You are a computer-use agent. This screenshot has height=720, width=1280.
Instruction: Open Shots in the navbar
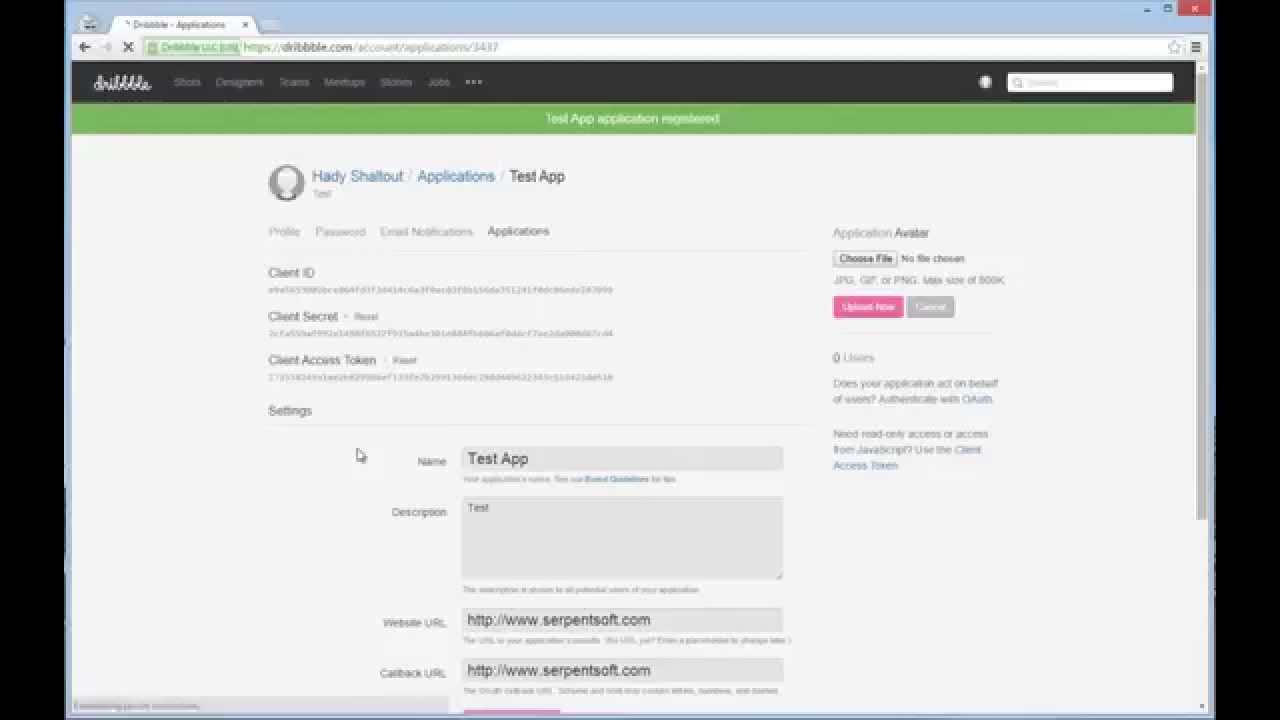187,82
